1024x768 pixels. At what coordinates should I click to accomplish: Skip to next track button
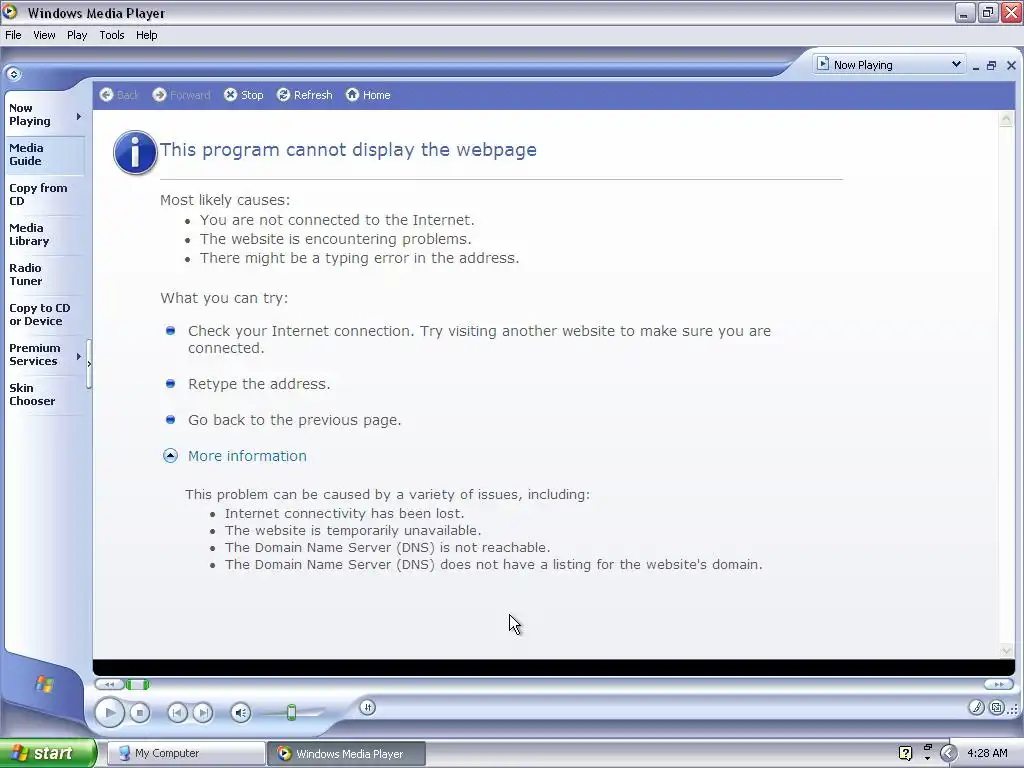(x=203, y=712)
